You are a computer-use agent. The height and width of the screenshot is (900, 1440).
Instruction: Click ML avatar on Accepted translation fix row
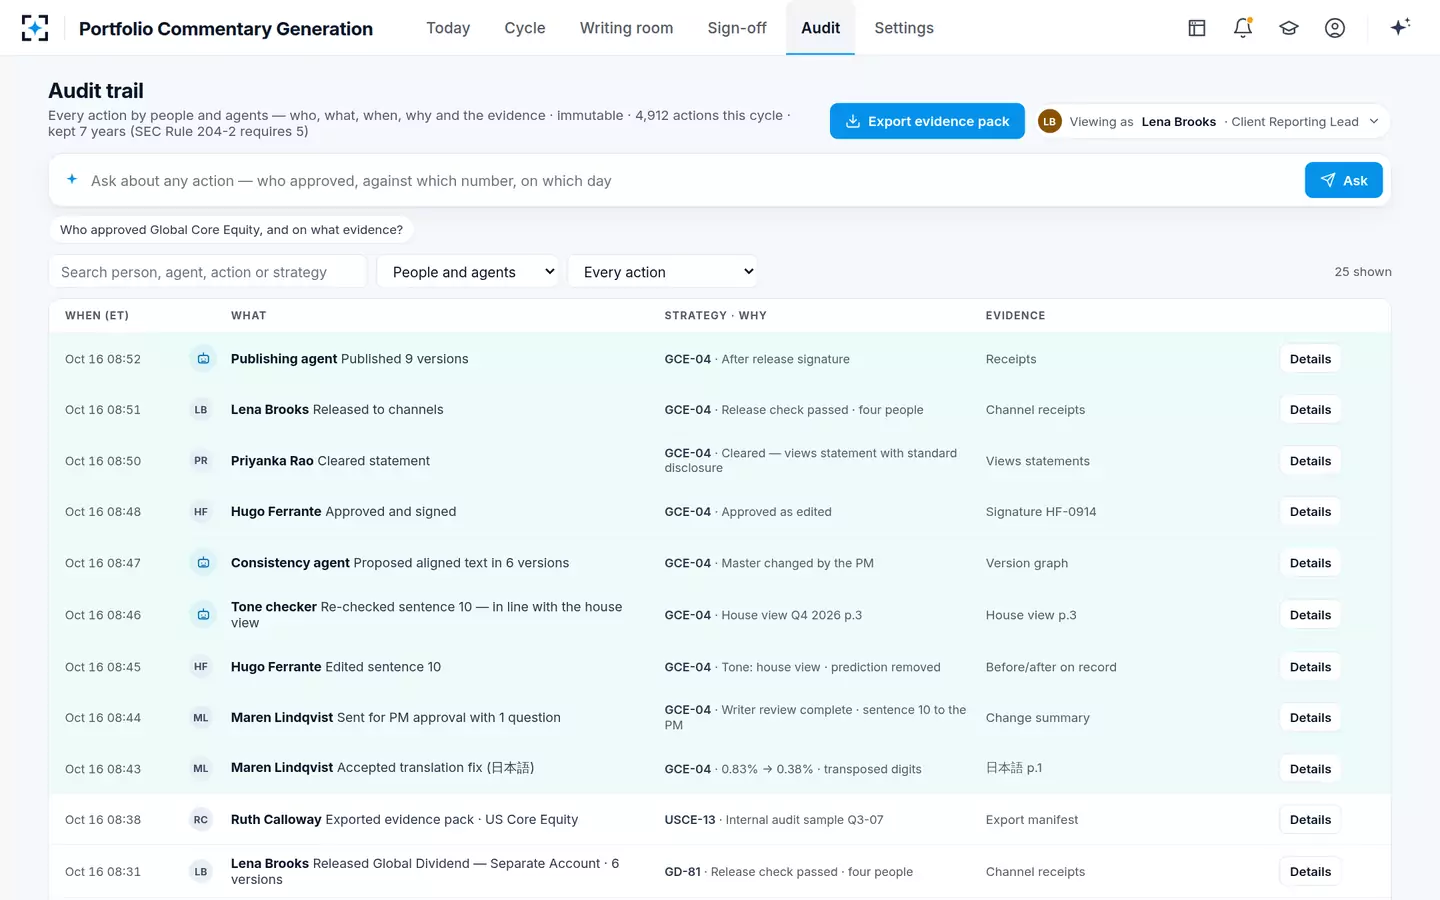[201, 769]
